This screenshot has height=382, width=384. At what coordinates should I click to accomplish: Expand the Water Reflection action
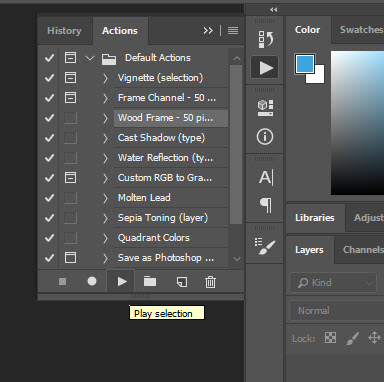click(x=105, y=158)
